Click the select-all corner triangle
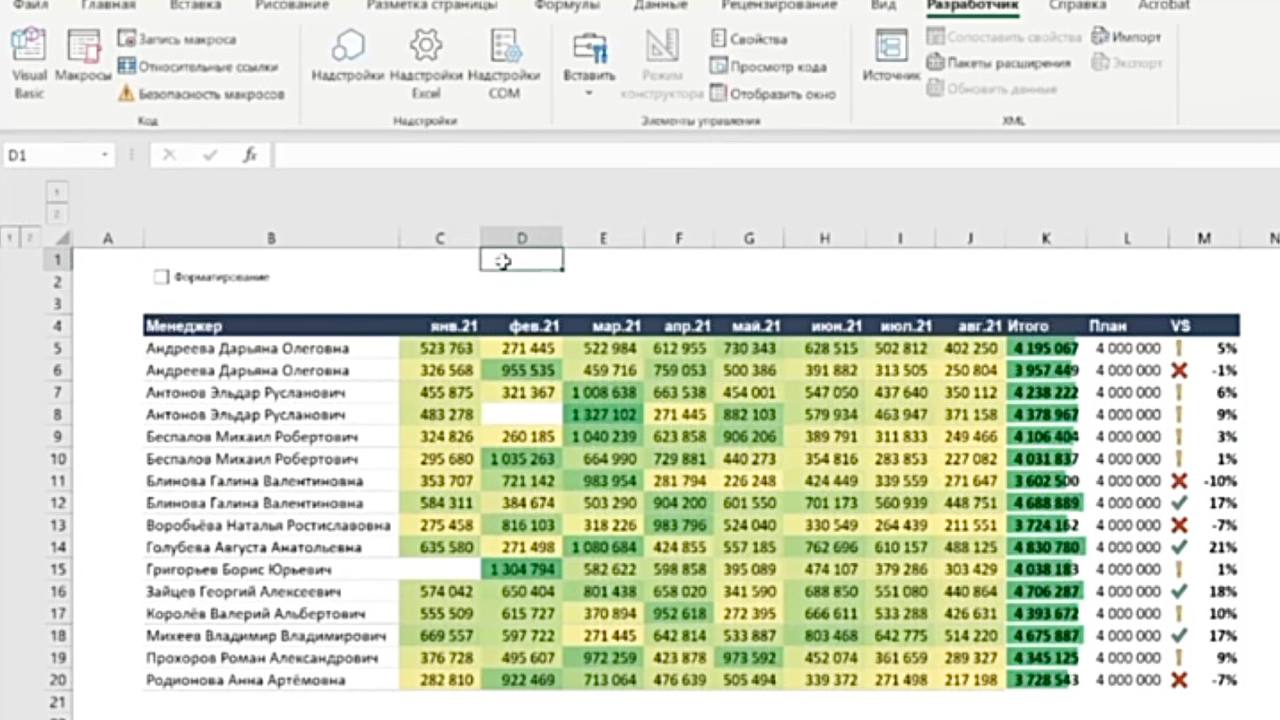 click(62, 238)
